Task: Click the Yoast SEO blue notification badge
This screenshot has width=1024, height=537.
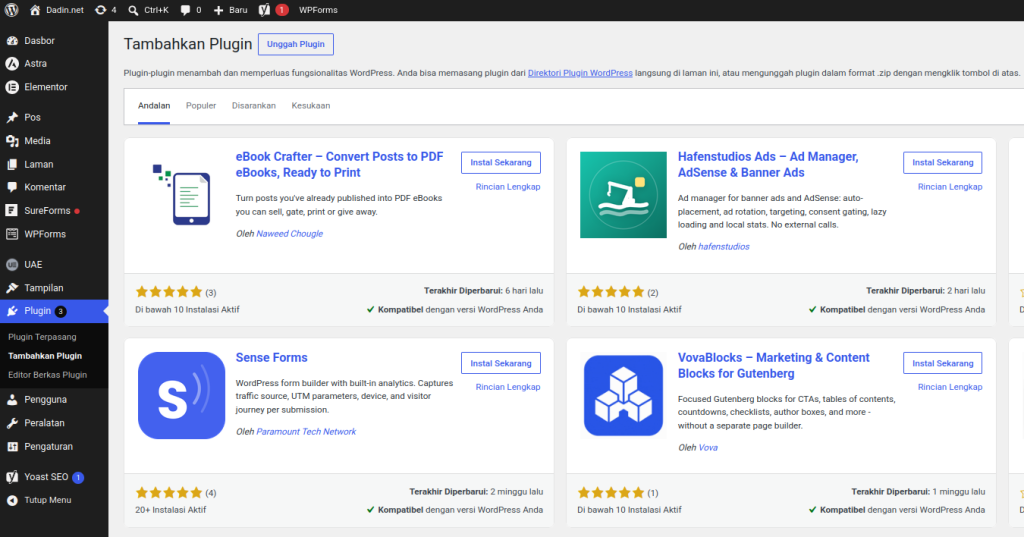Action: (x=78, y=478)
